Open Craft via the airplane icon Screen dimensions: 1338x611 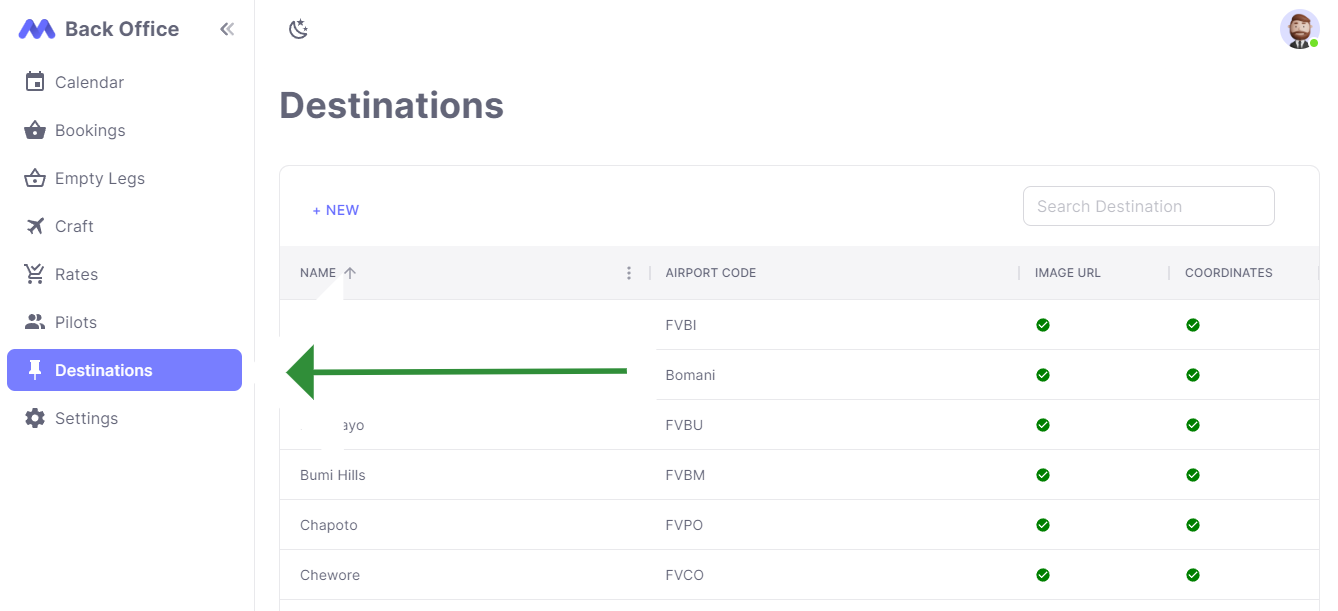pos(34,226)
